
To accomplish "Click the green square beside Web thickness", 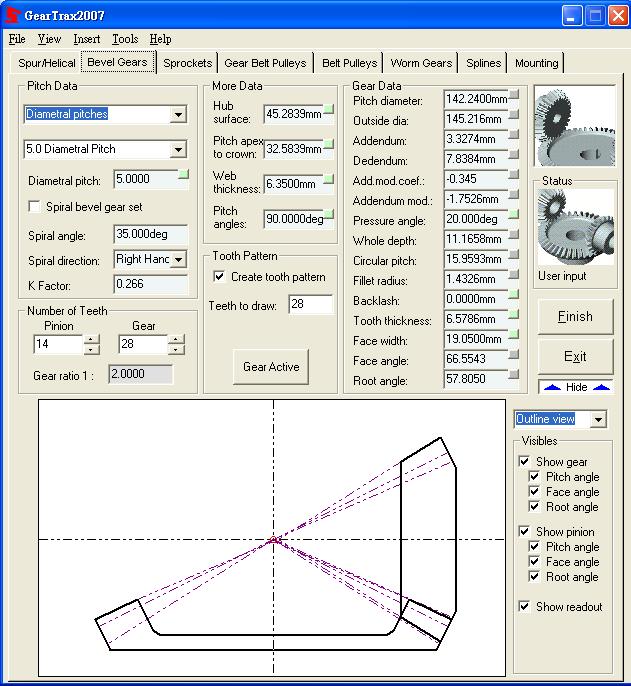I will pos(328,179).
